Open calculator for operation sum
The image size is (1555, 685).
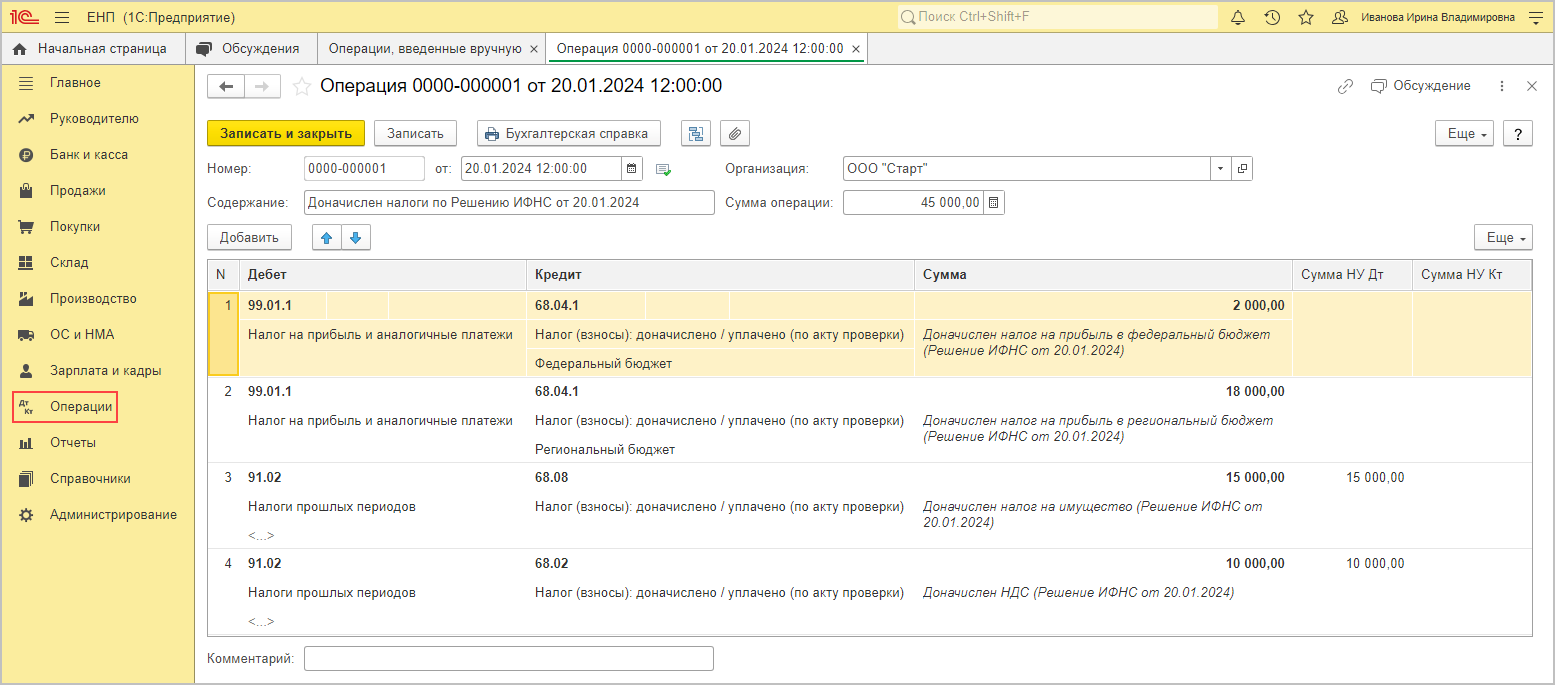coord(994,202)
